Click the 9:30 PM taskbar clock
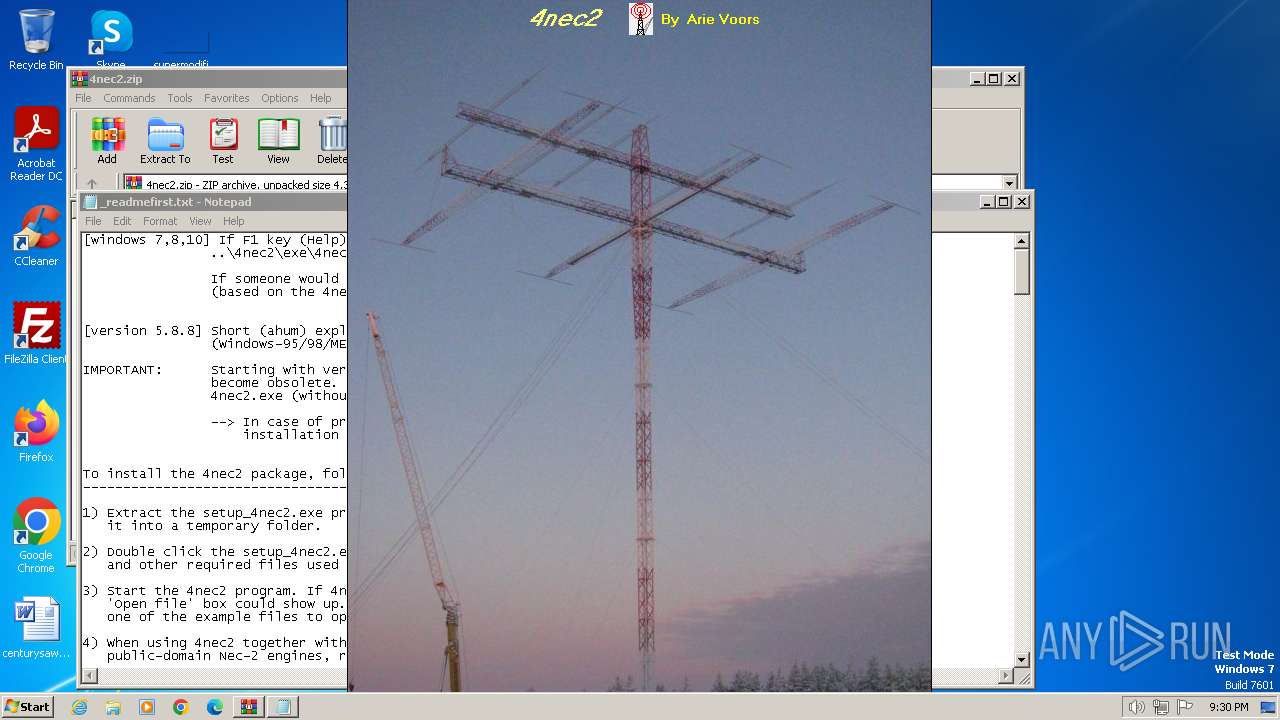This screenshot has height=720, width=1280. 1228,707
